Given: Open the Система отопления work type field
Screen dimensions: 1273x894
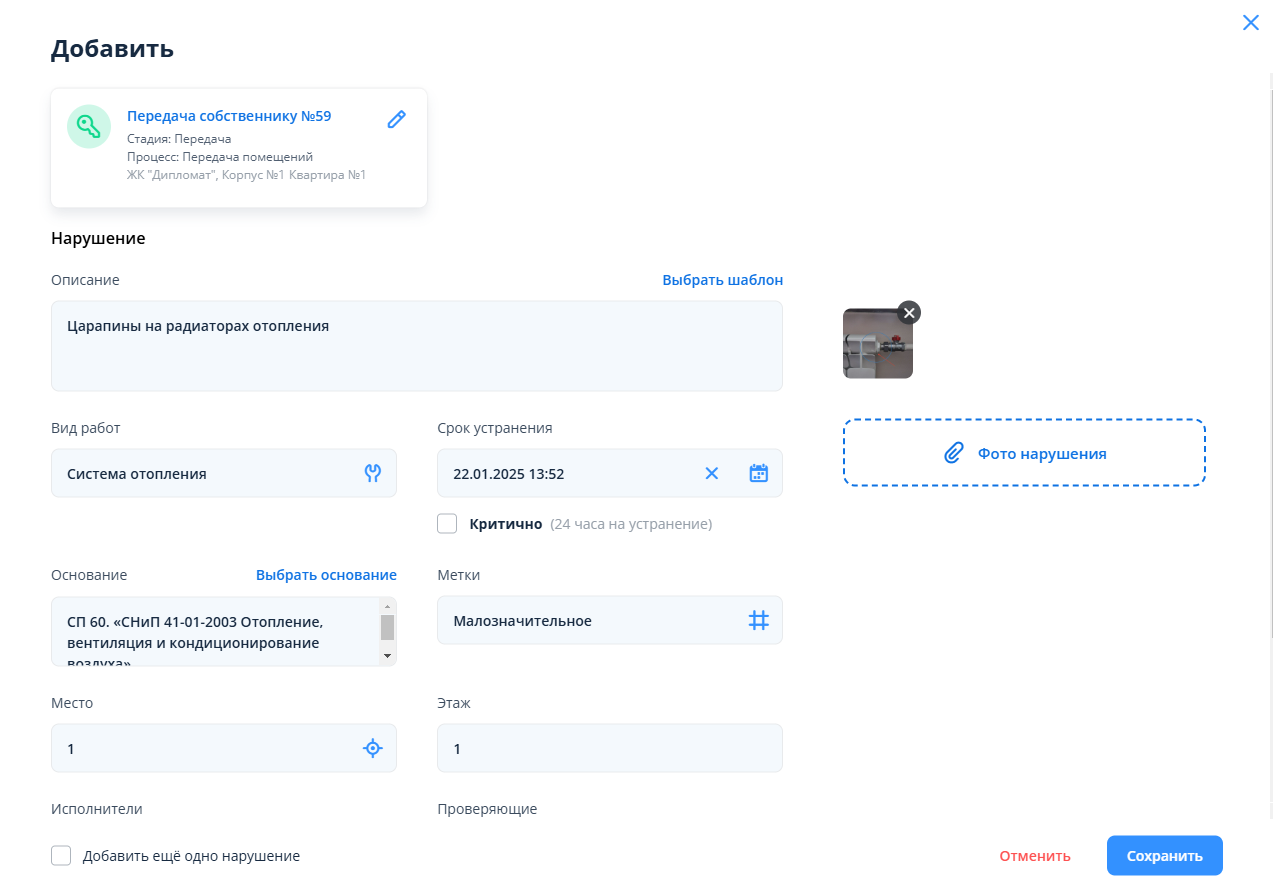Looking at the screenshot, I should point(205,474).
